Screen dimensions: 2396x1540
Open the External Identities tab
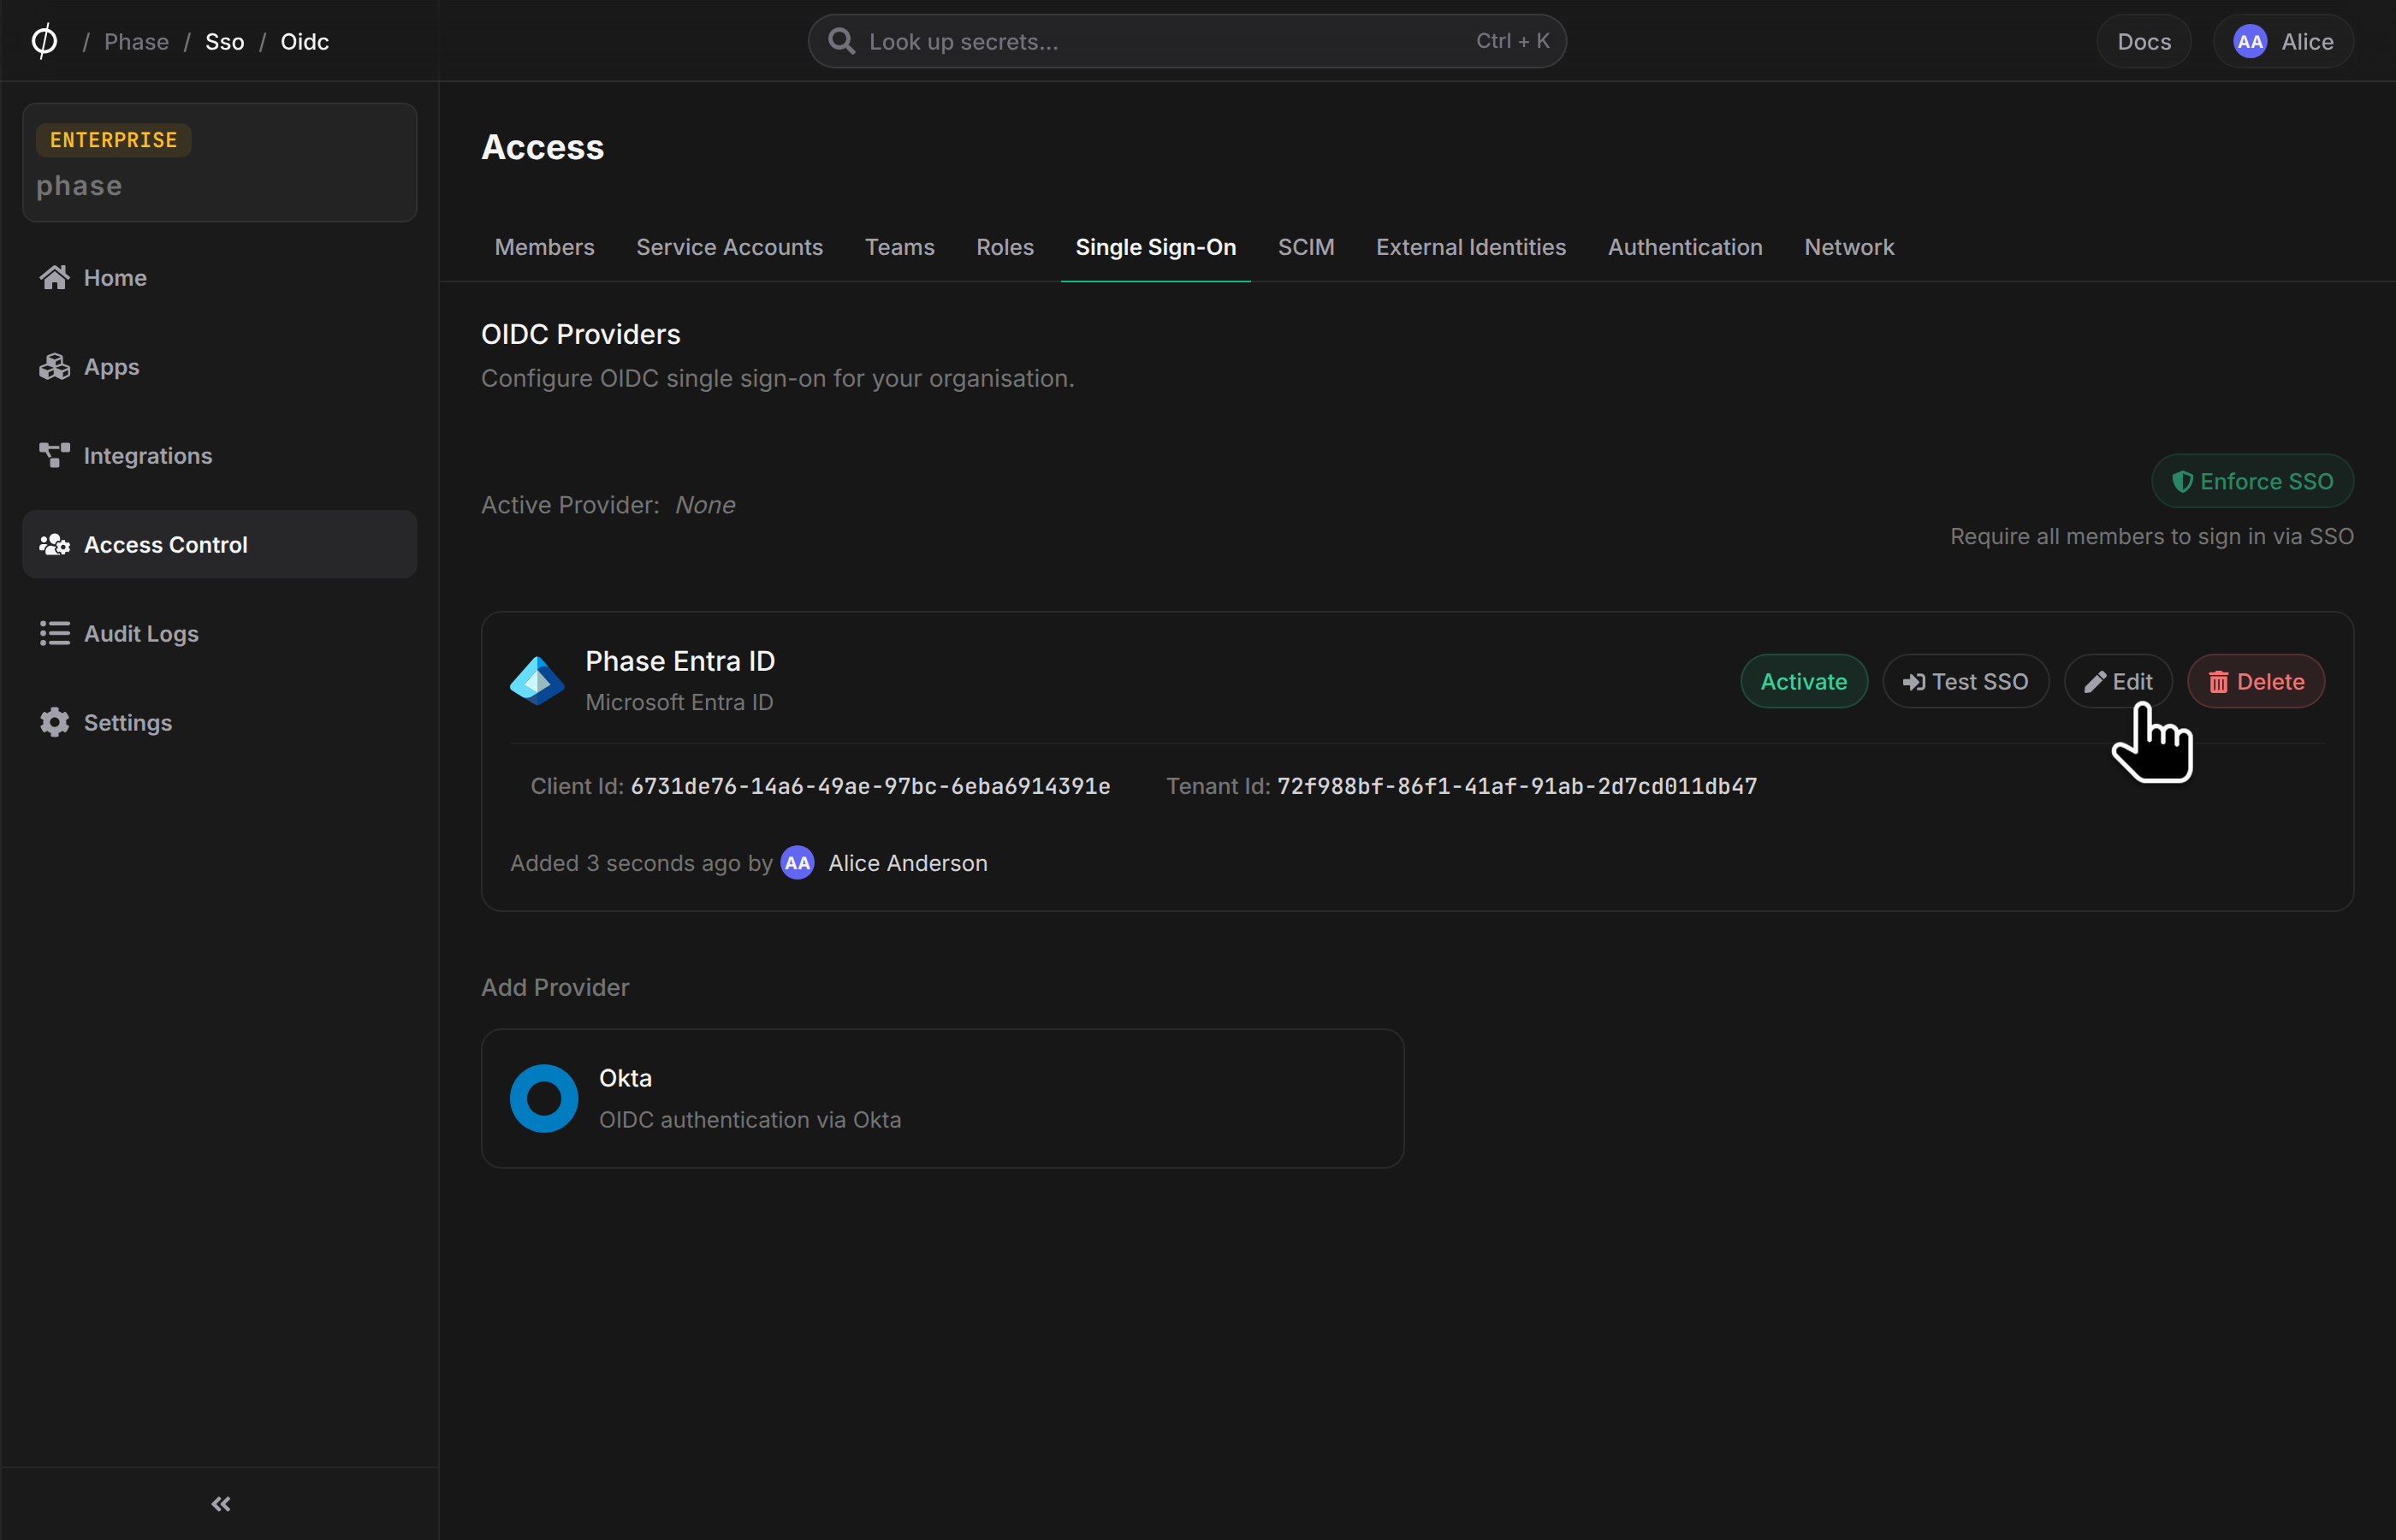click(x=1470, y=247)
